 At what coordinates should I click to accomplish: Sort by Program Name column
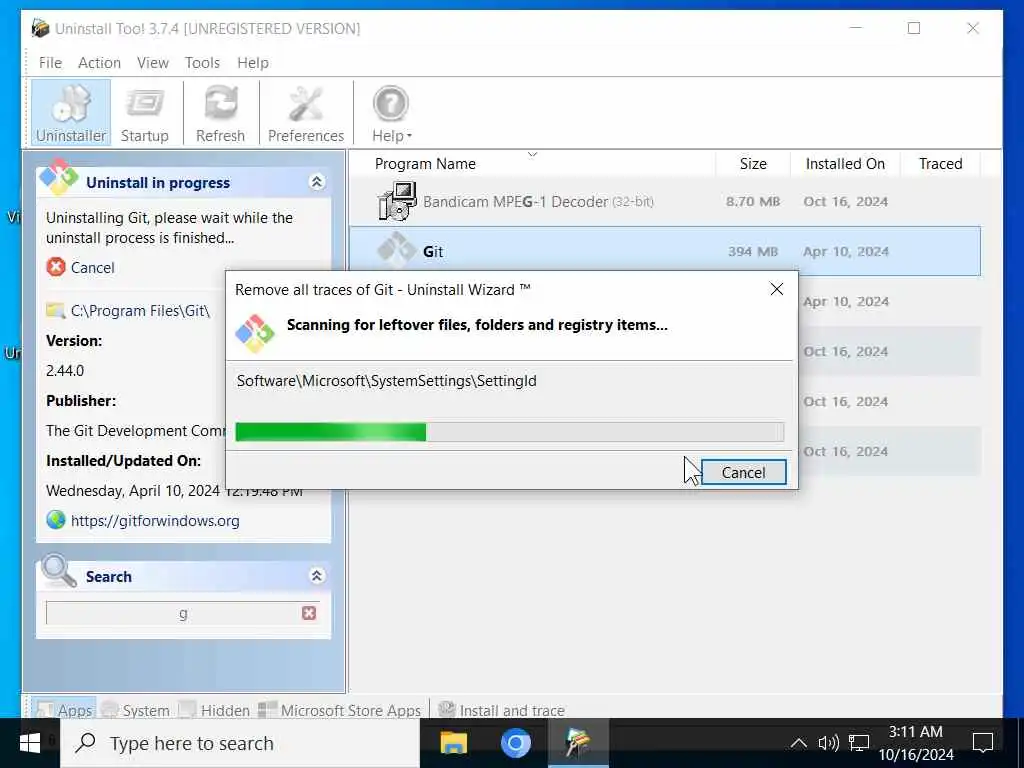pyautogui.click(x=425, y=164)
